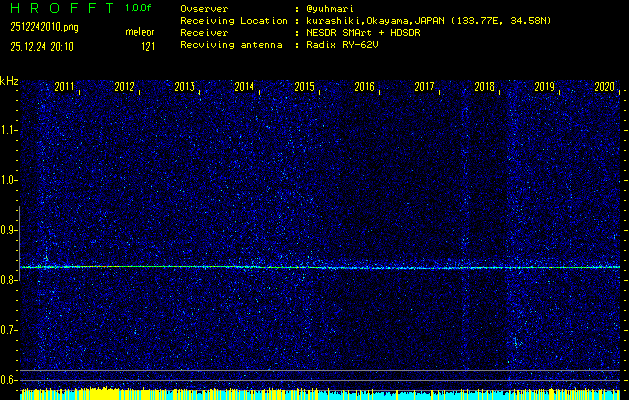This screenshot has height=400, width=629.
Task: Click the 0.6 kHz axis label
Action: point(9,380)
